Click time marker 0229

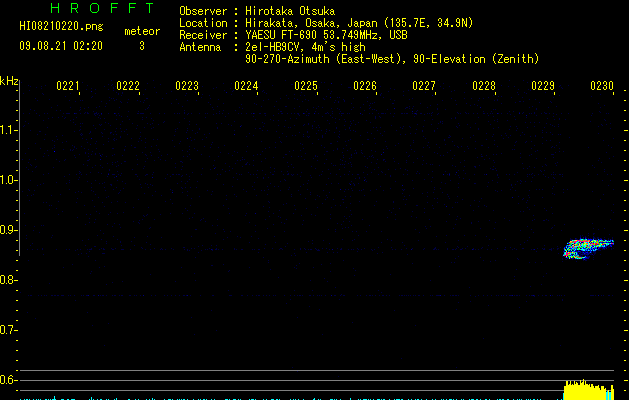543,86
